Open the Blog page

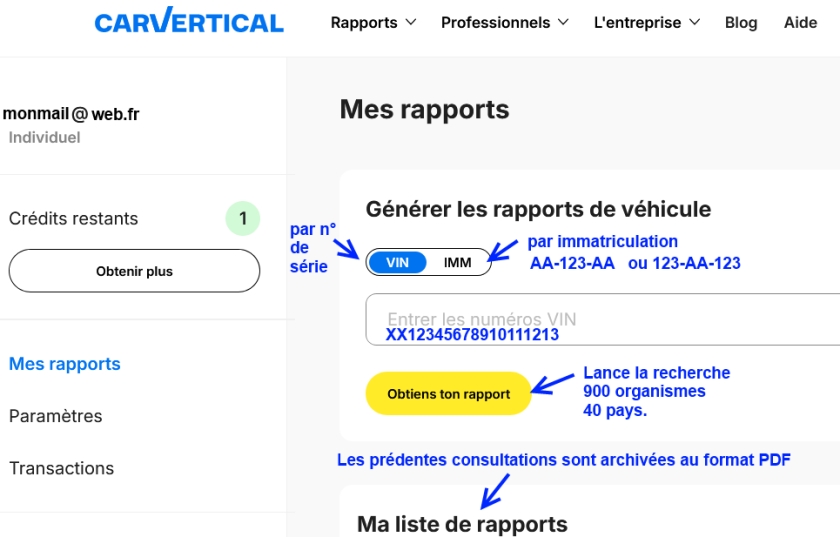740,22
